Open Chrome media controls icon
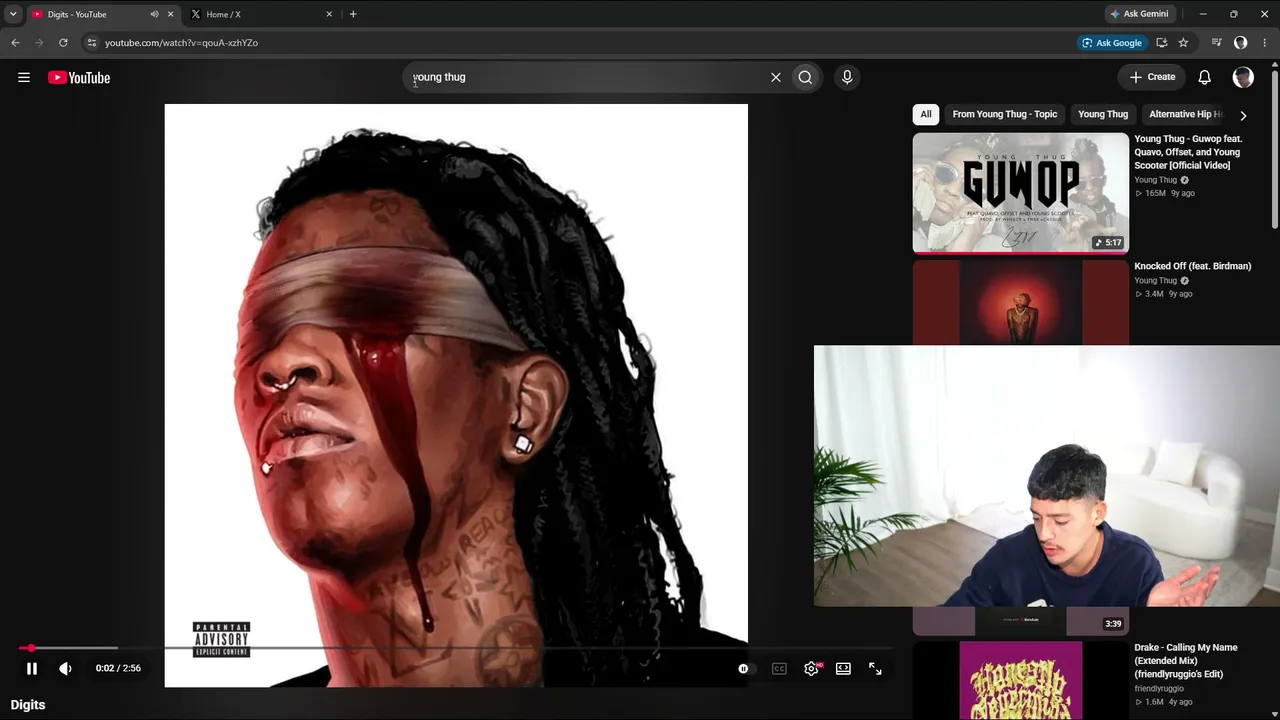This screenshot has width=1280, height=720. pyautogui.click(x=1216, y=43)
